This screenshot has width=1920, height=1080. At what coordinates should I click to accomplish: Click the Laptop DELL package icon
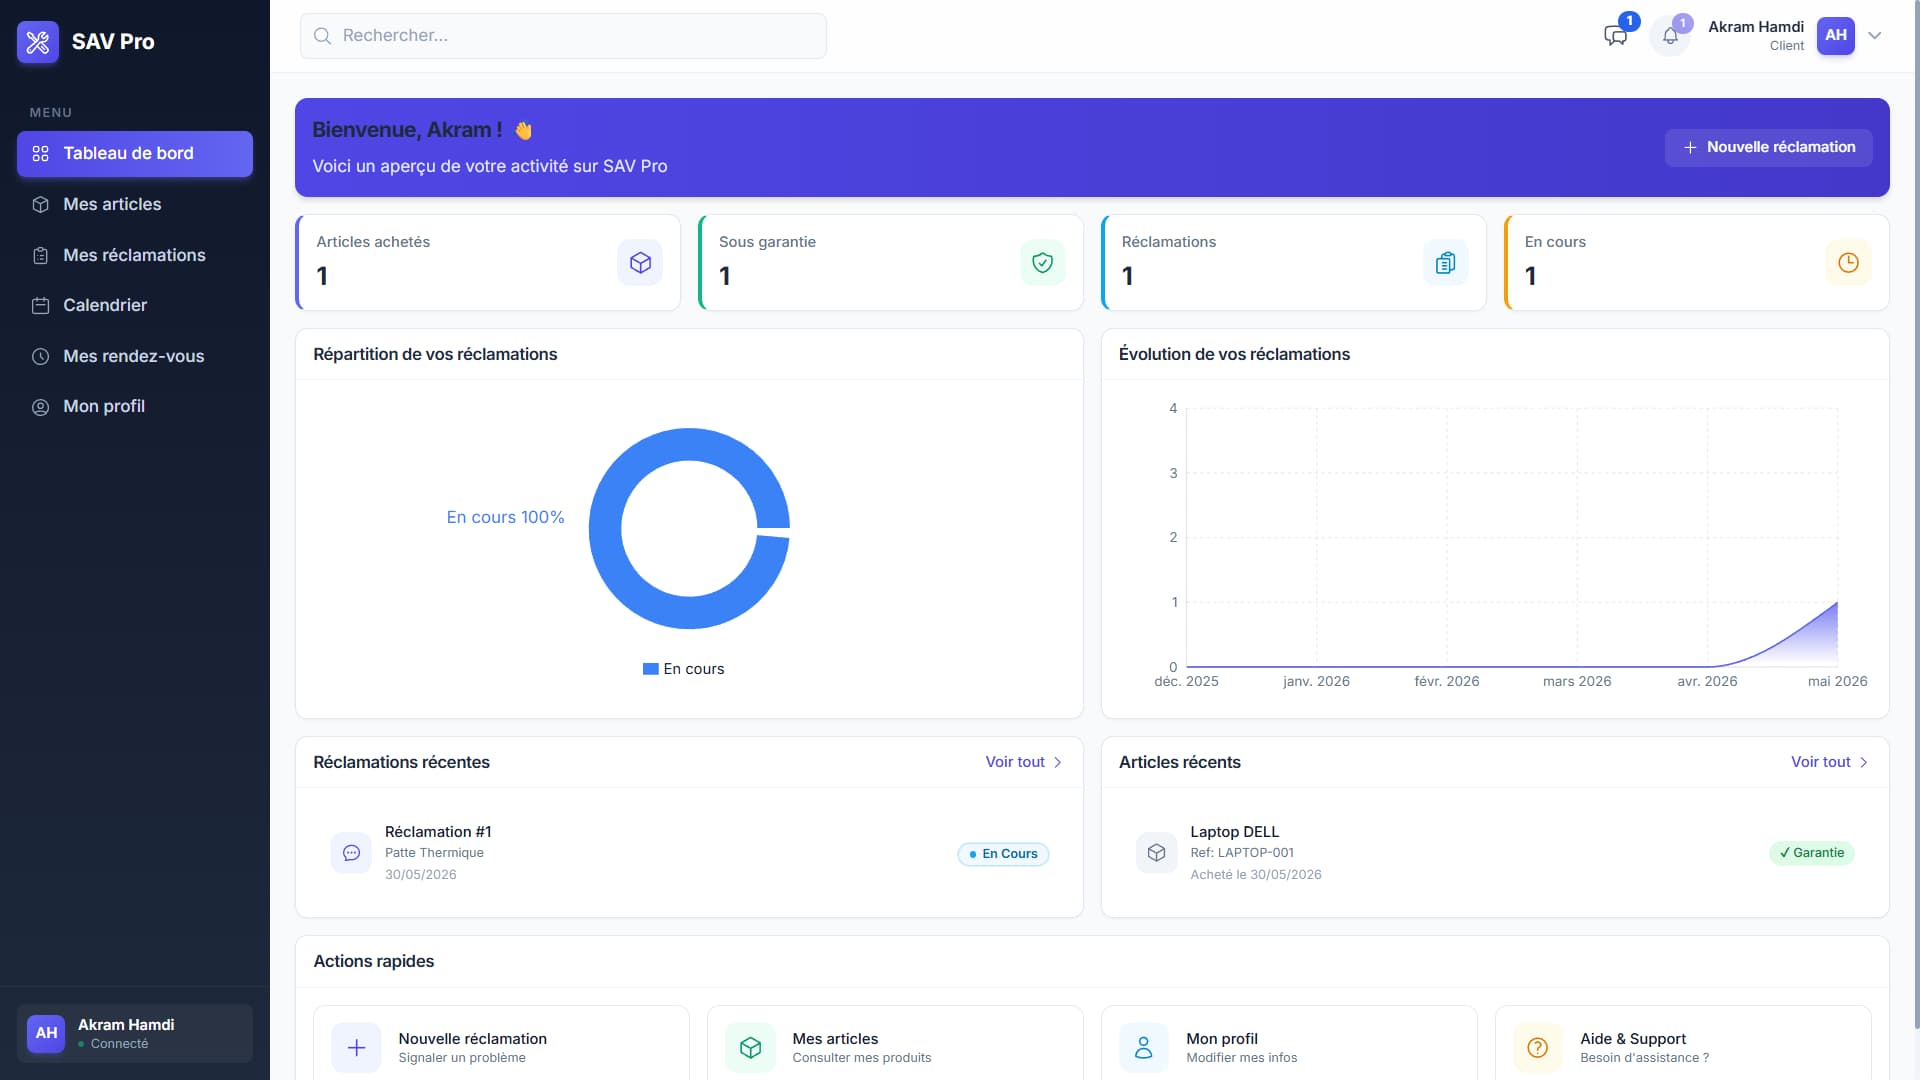(x=1156, y=853)
